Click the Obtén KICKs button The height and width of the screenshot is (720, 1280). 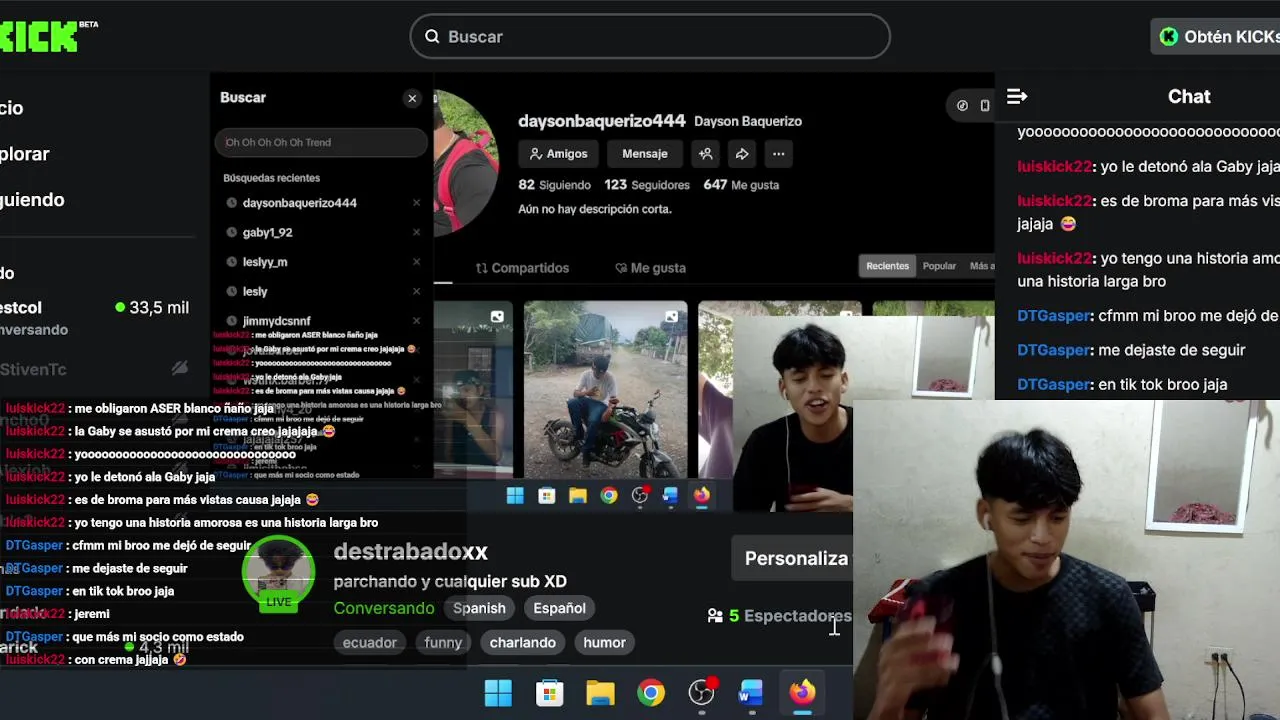[x=1218, y=36]
